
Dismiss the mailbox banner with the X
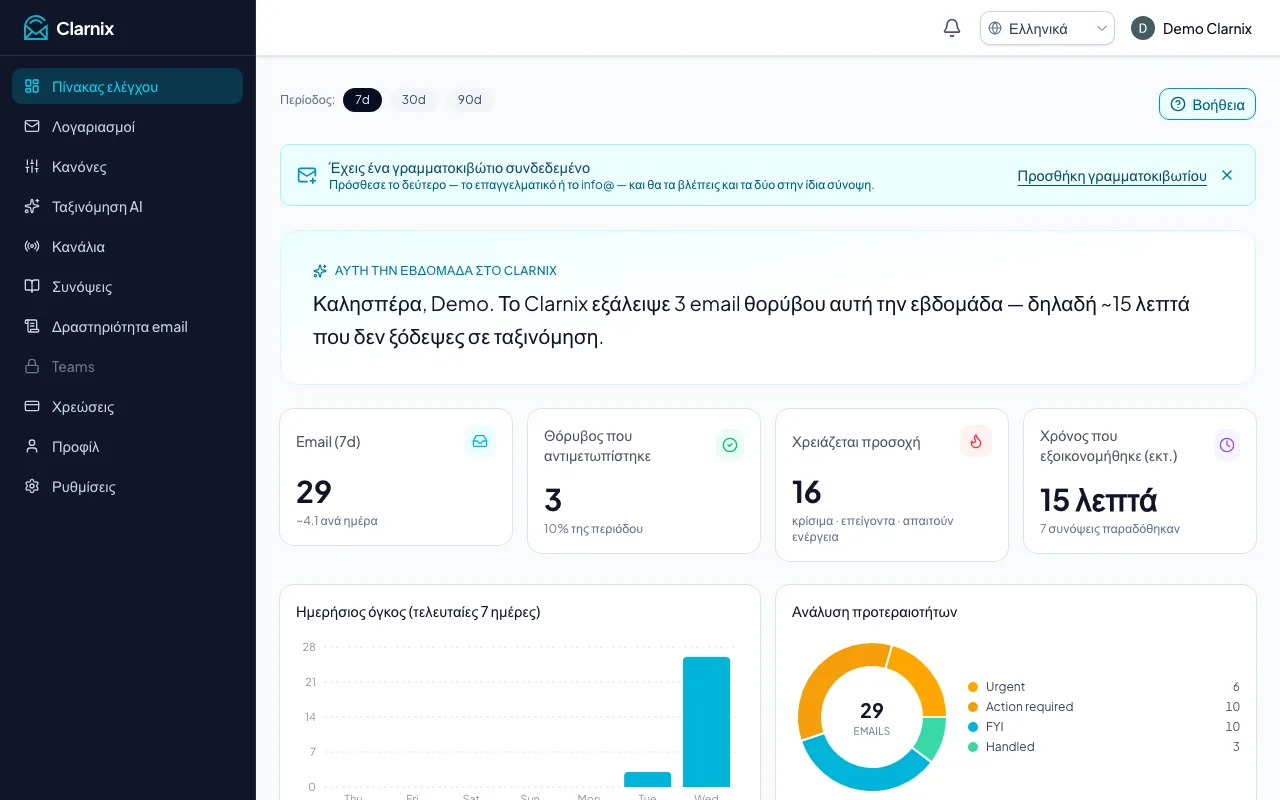[1227, 175]
